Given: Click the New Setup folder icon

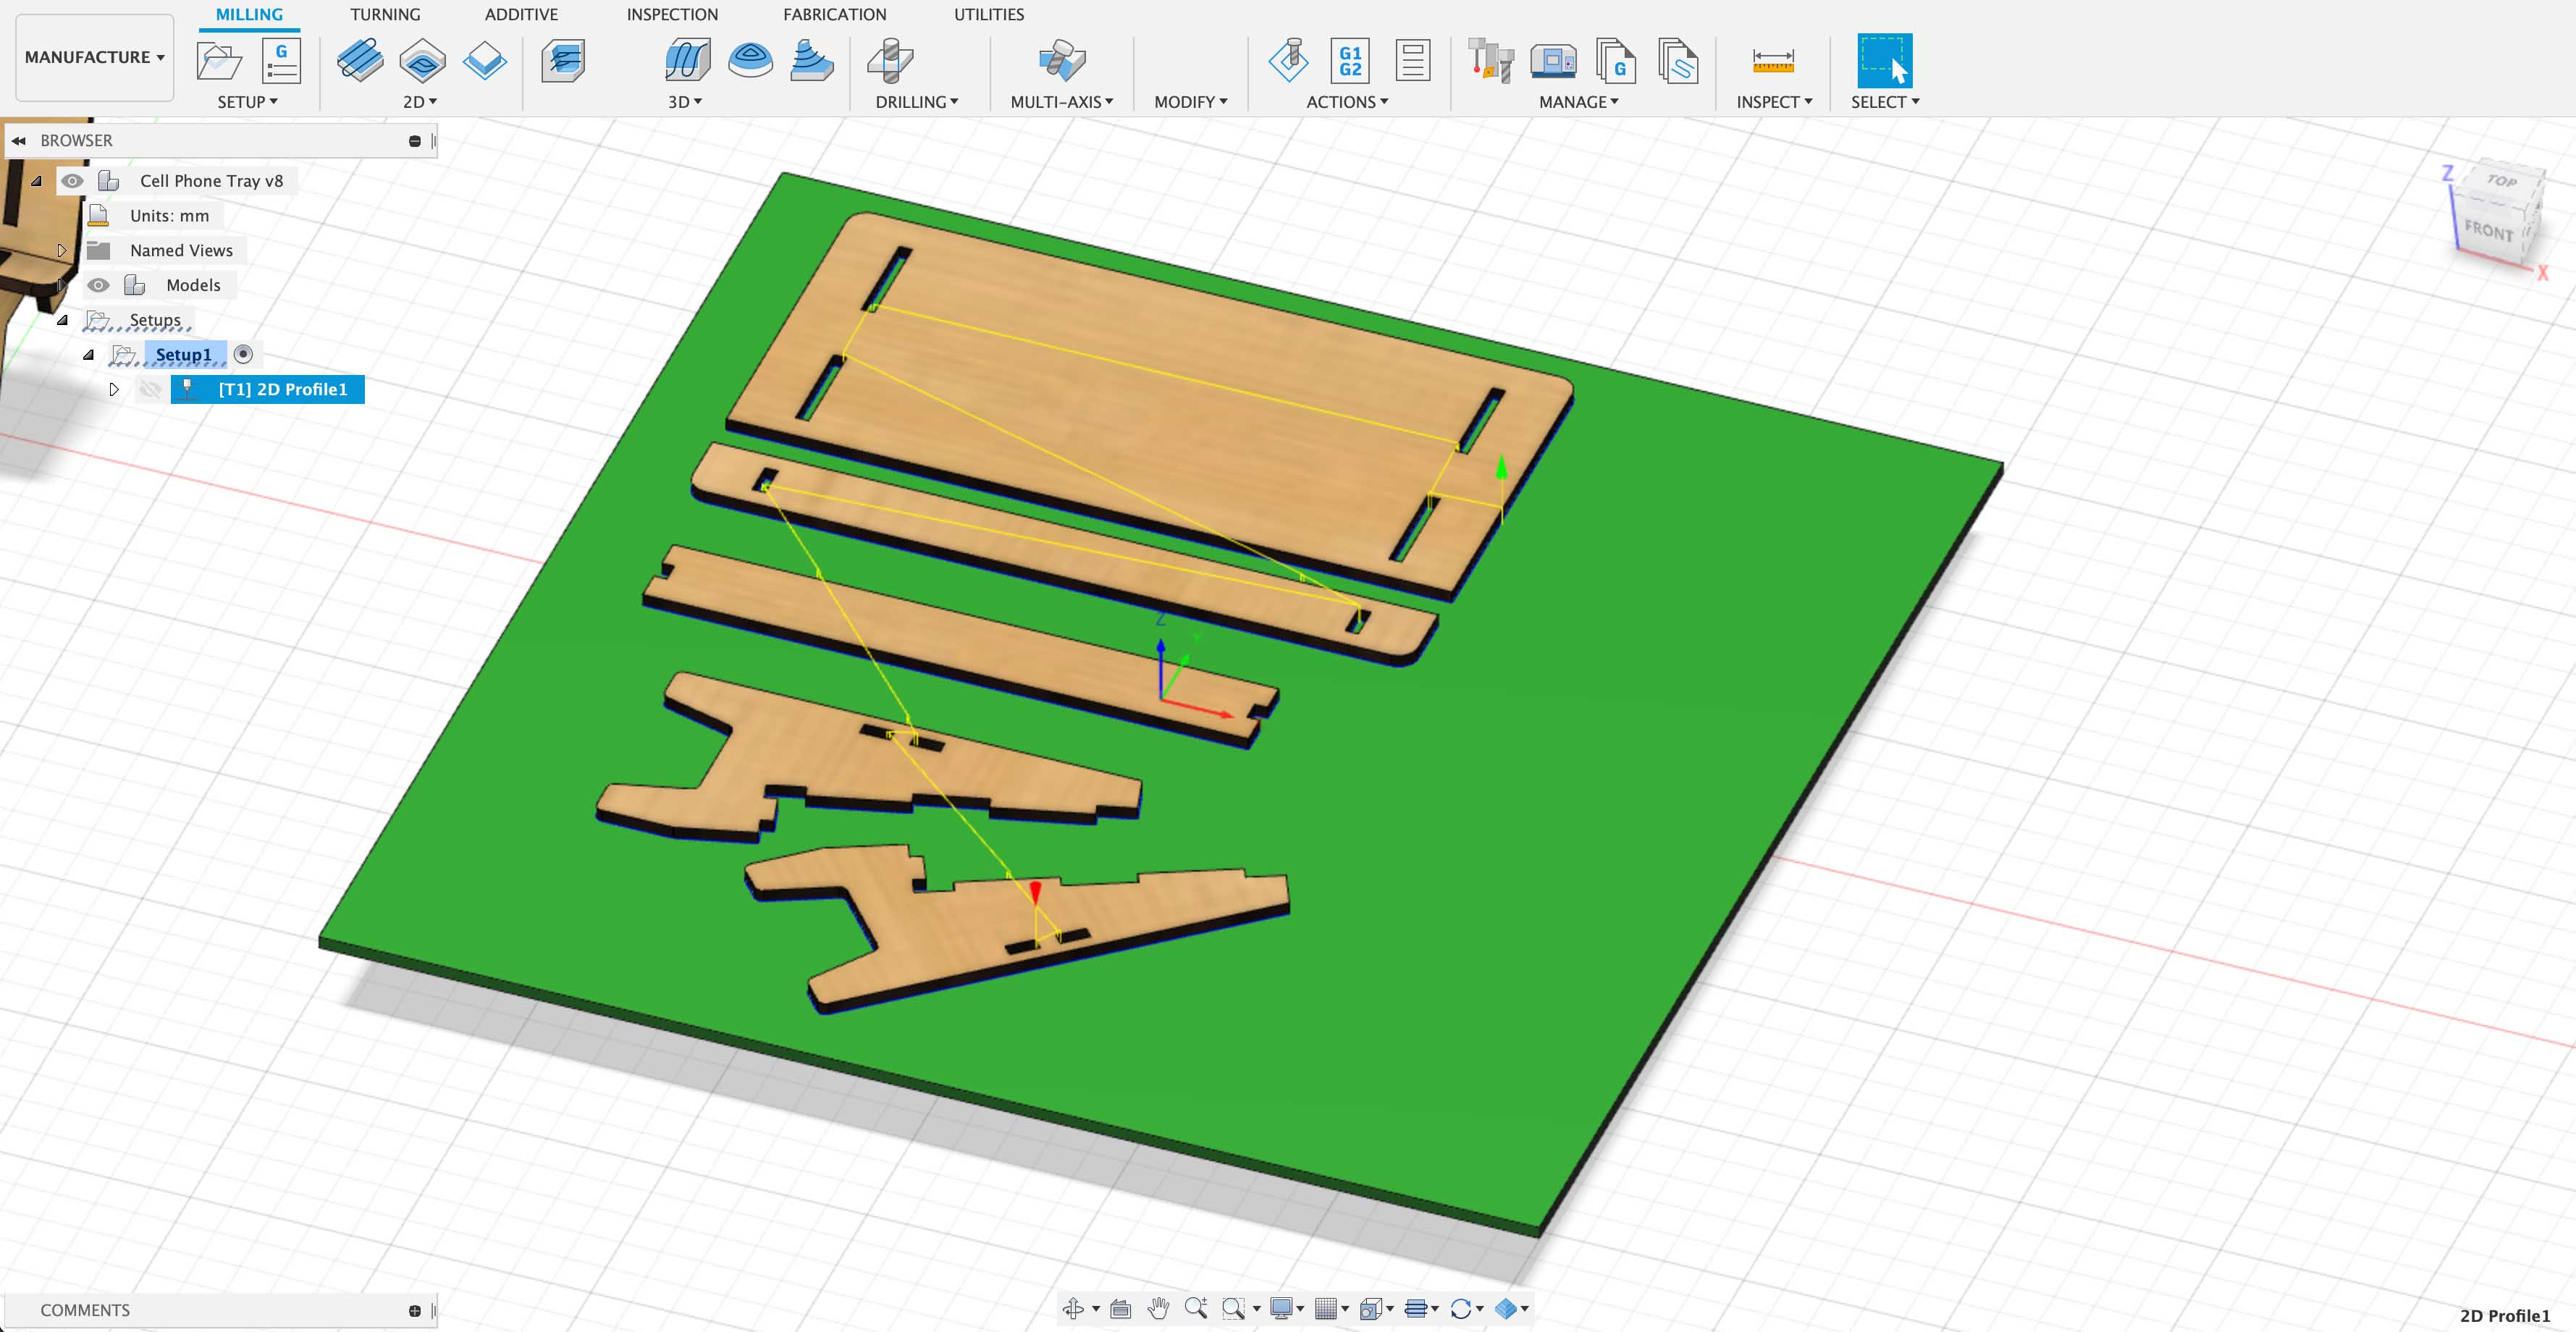Looking at the screenshot, I should 219,61.
